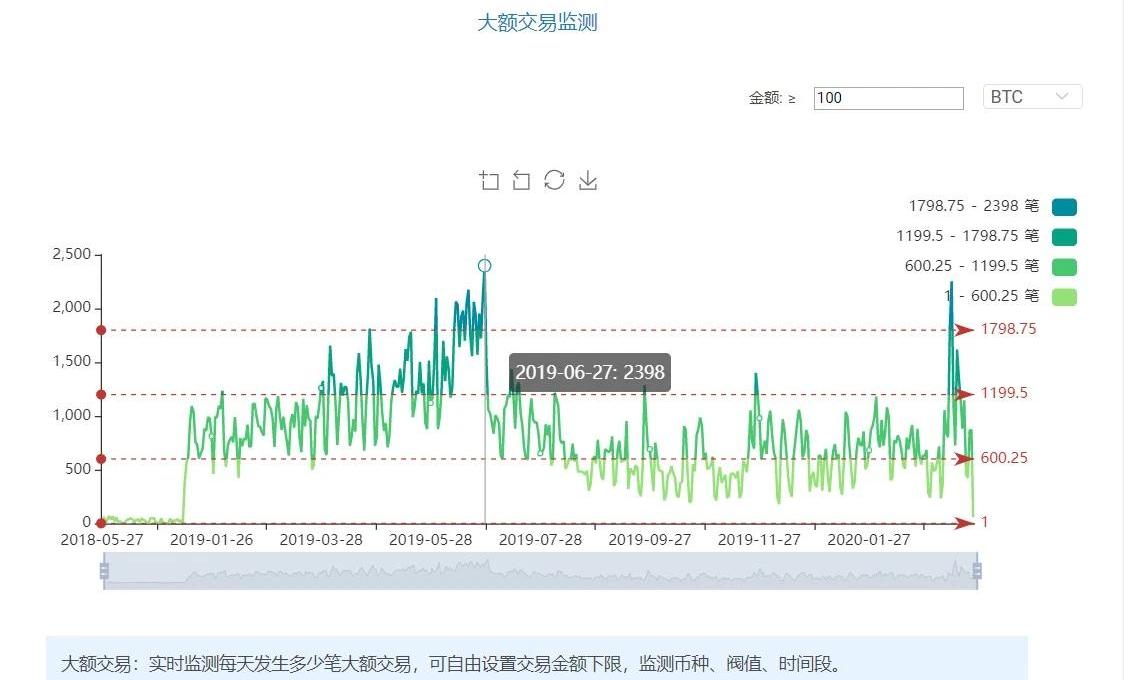Screen dimensions: 1124x680
Task: Click the 2,500 y-axis label
Action: (72, 254)
